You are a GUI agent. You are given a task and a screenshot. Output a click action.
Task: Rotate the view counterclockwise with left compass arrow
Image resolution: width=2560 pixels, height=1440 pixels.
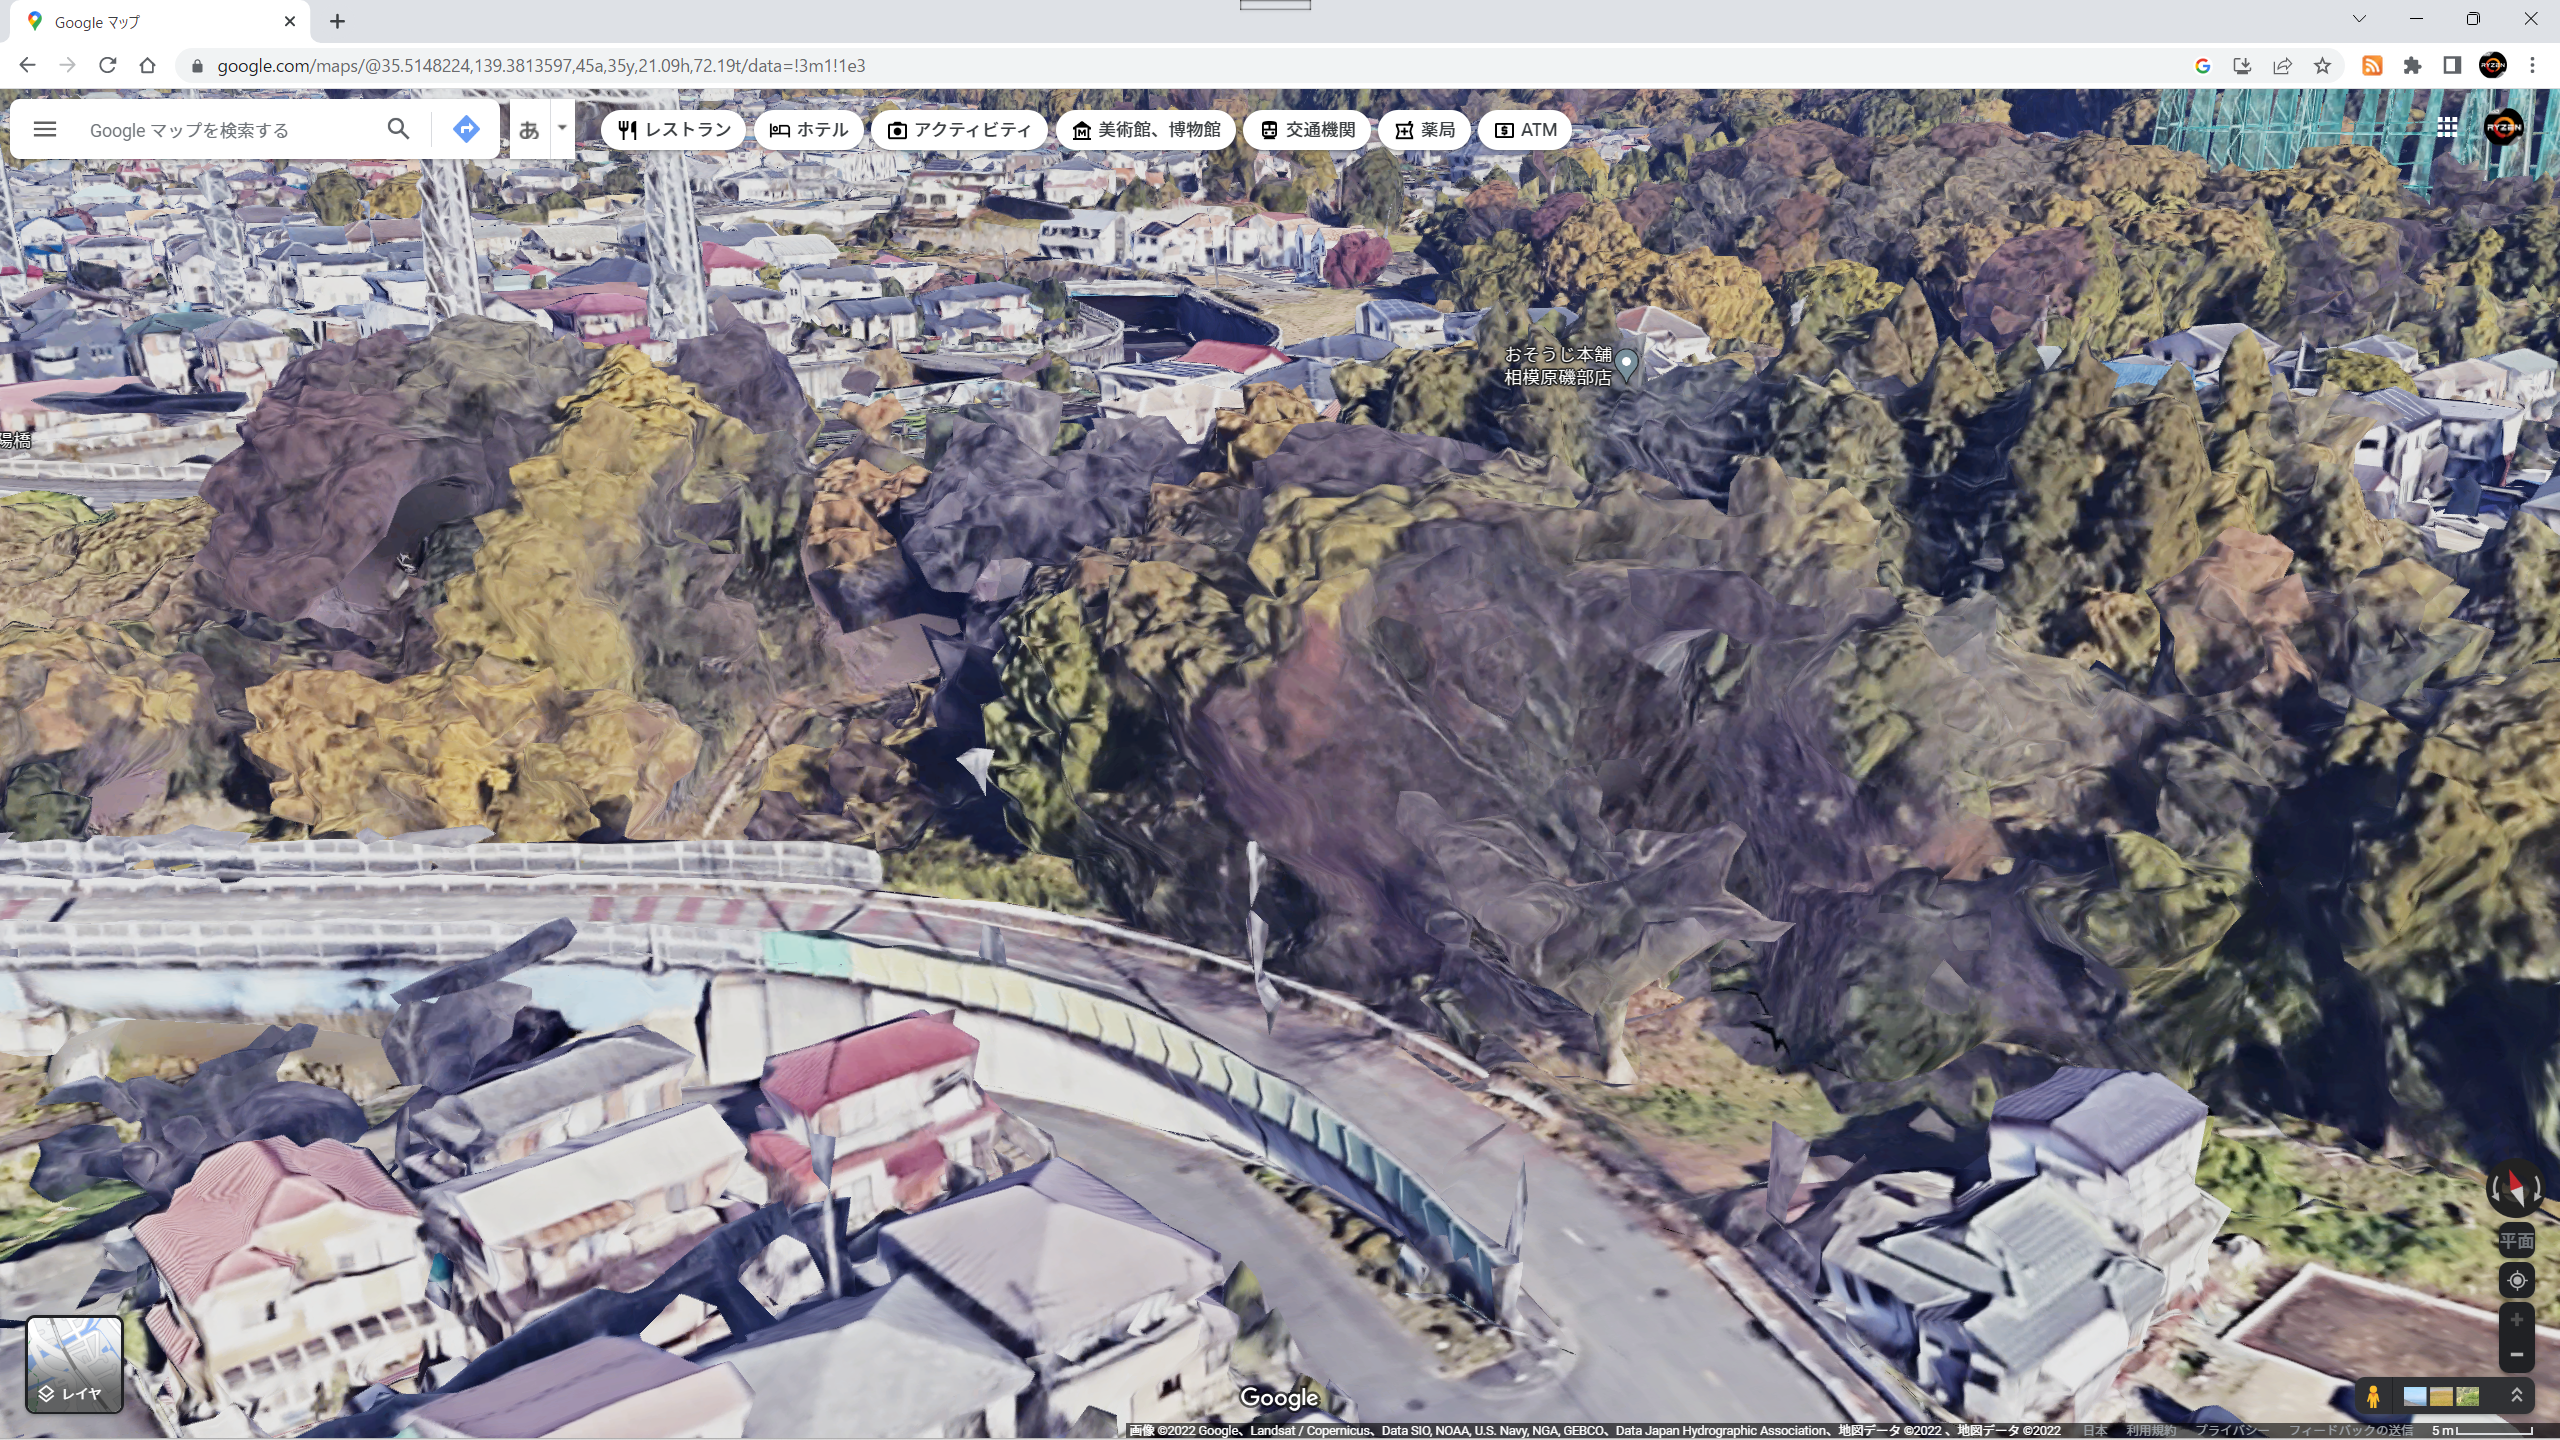click(x=2494, y=1190)
